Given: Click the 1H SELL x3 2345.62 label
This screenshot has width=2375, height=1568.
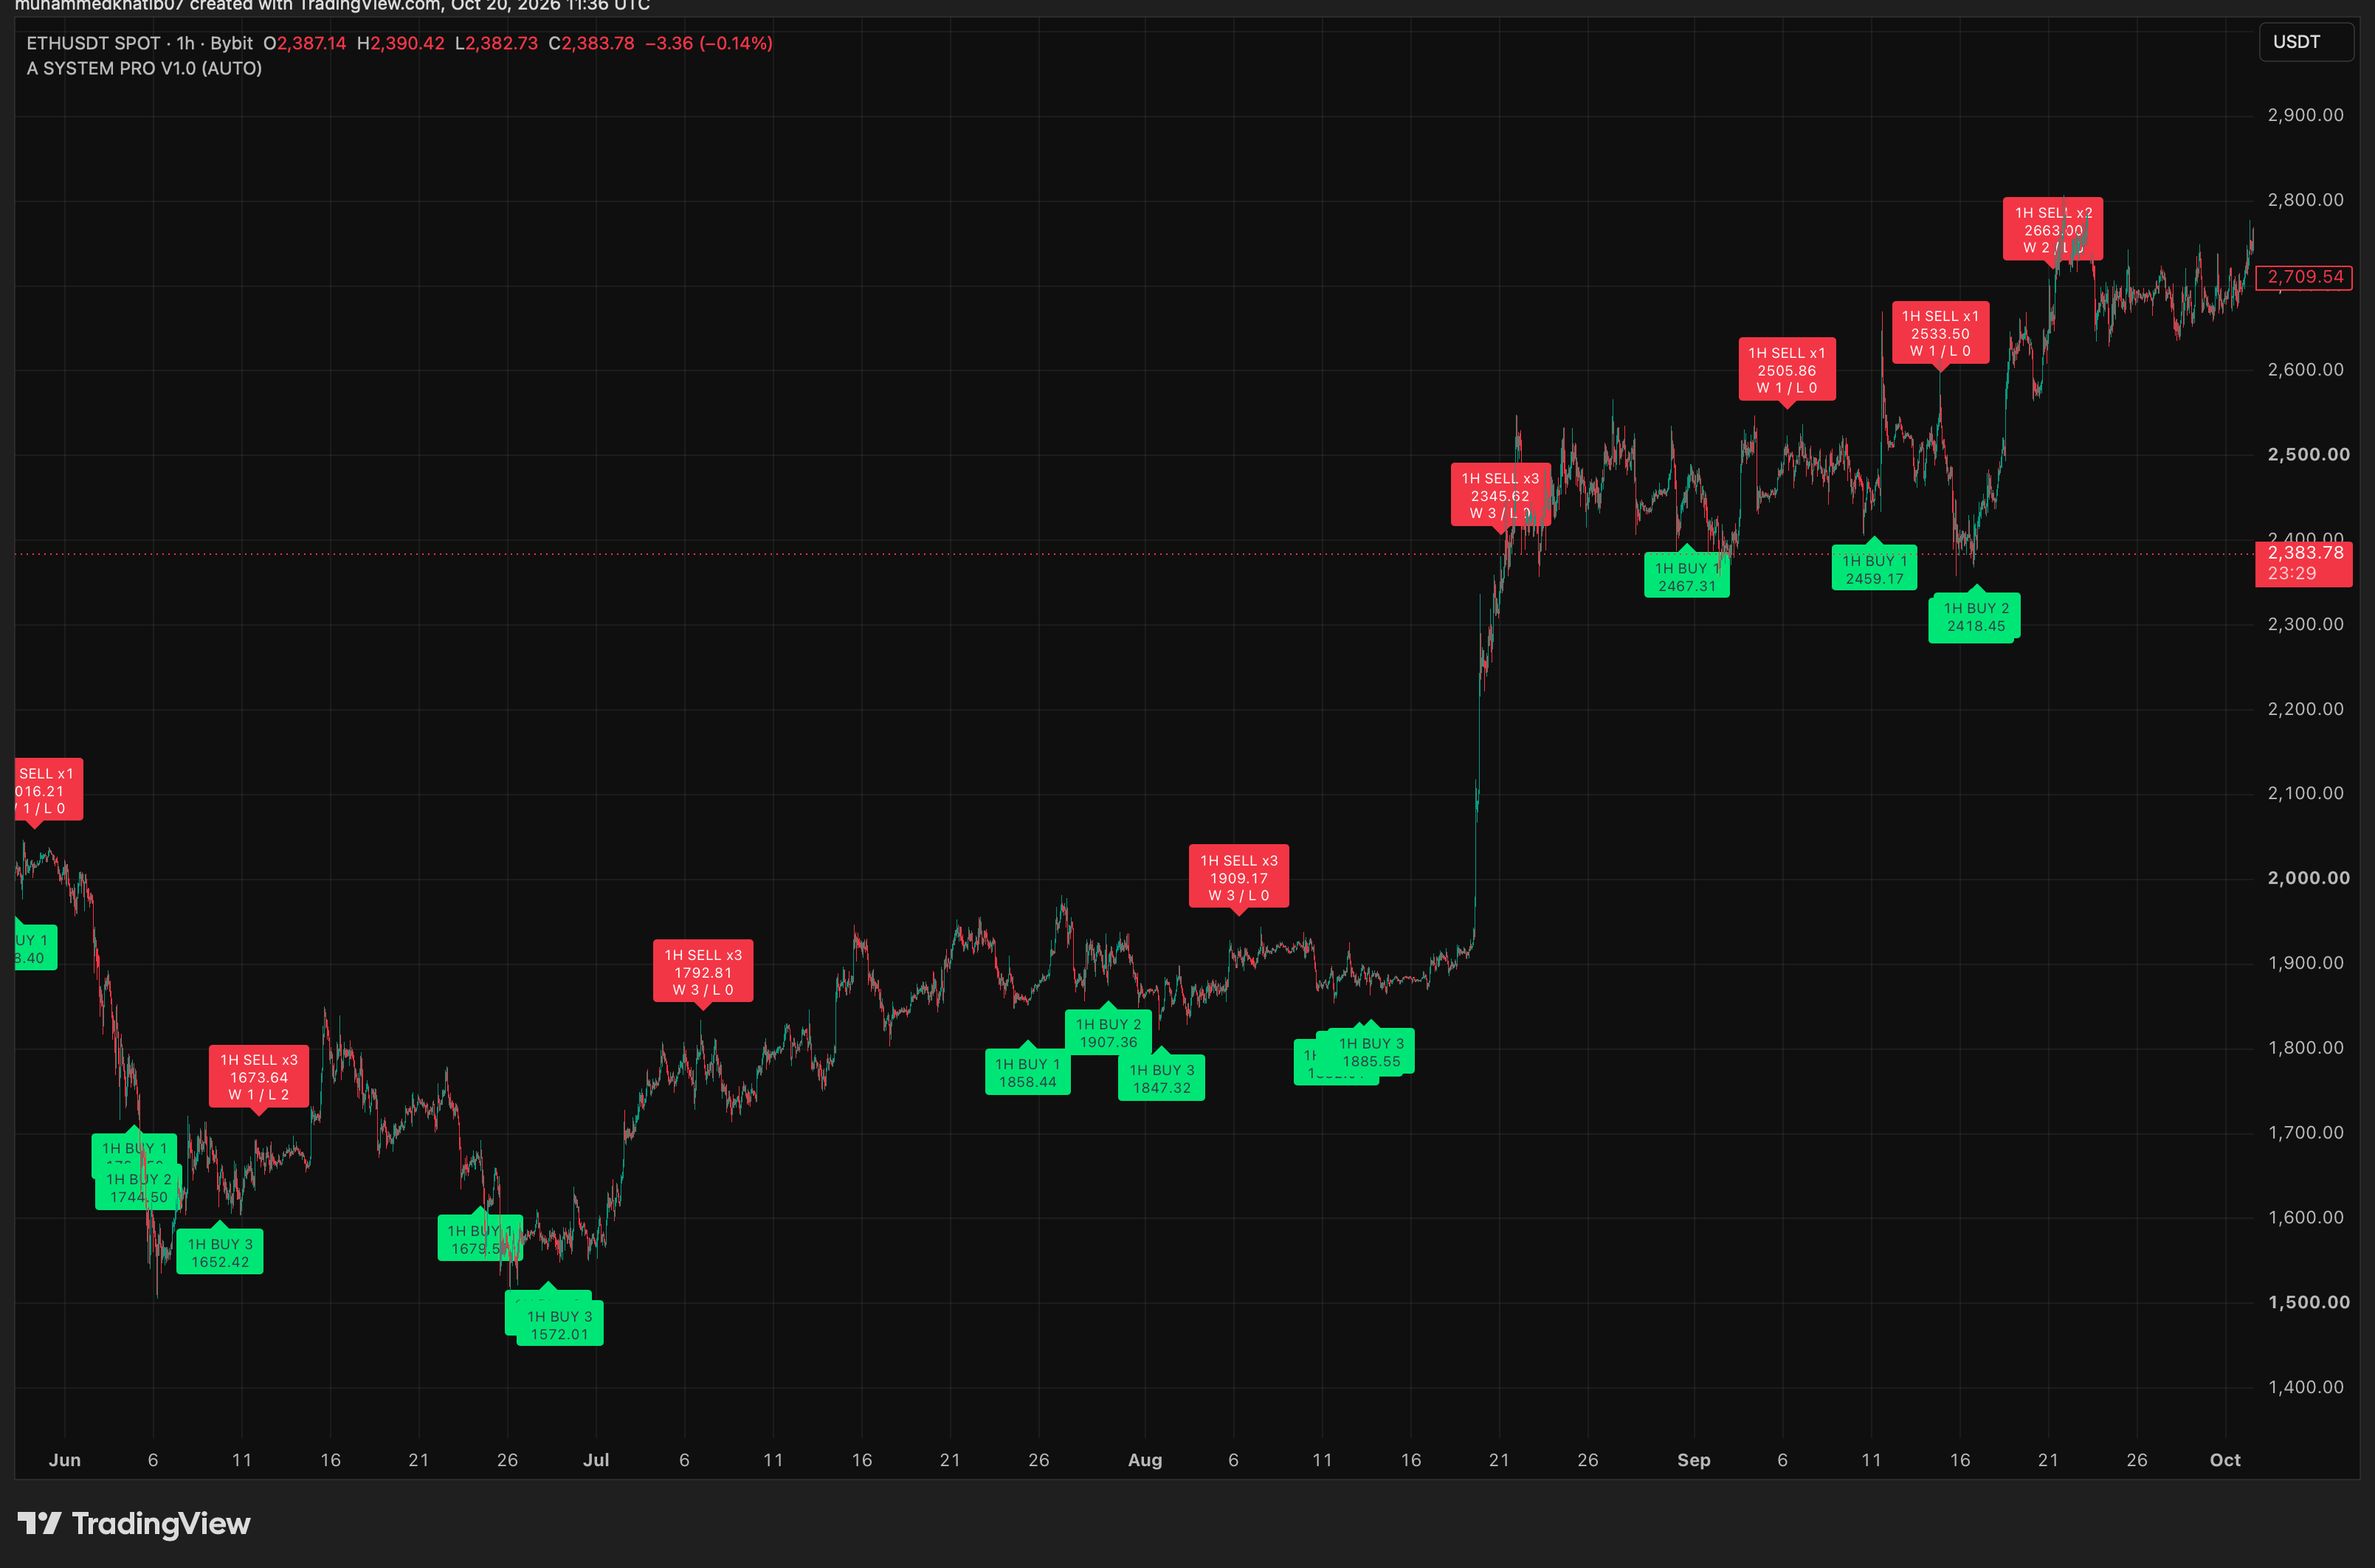Looking at the screenshot, I should pos(1500,495).
